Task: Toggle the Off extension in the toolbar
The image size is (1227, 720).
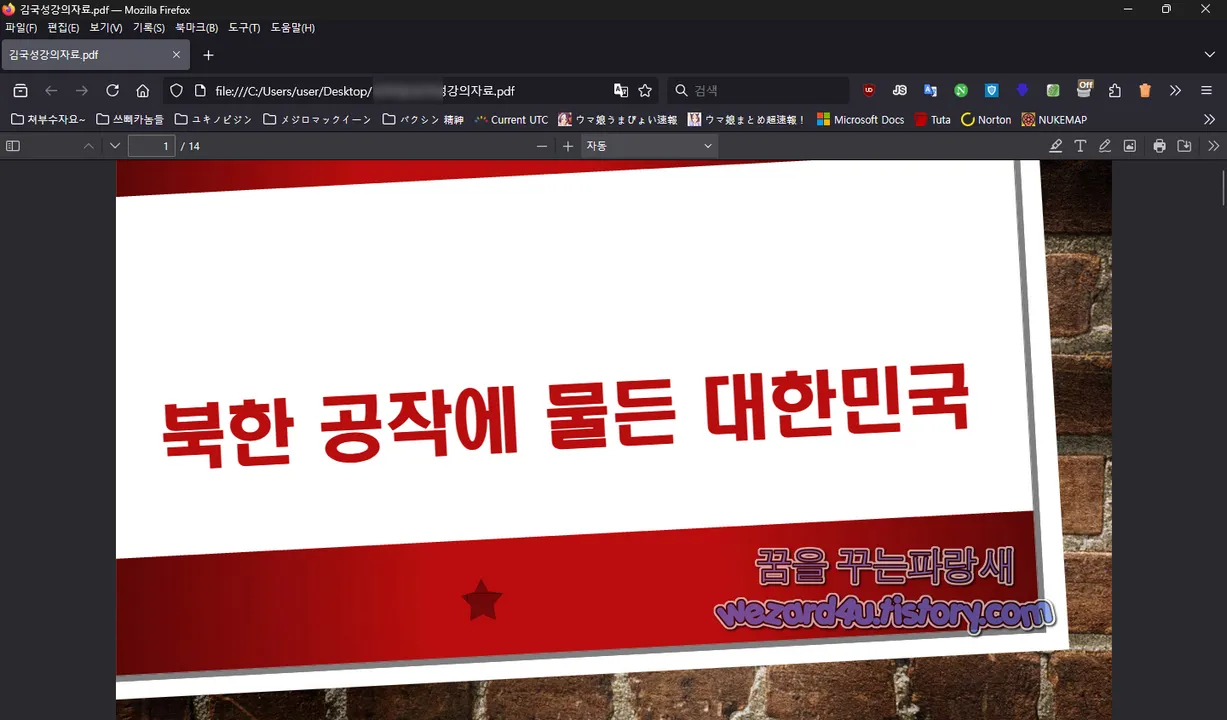Action: pyautogui.click(x=1084, y=88)
